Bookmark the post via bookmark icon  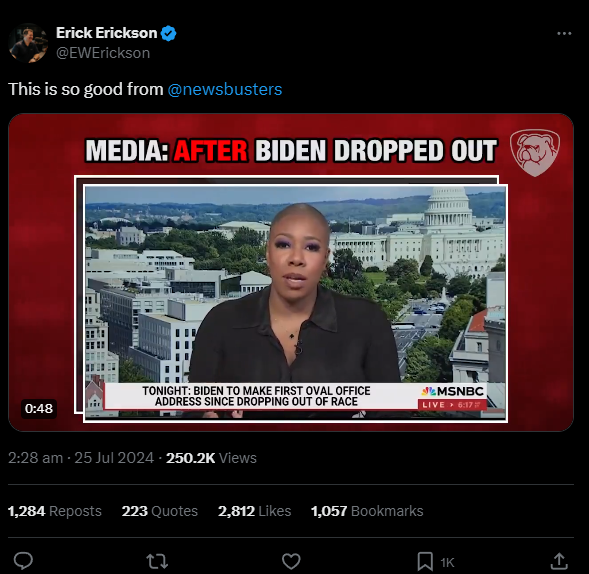click(x=425, y=561)
